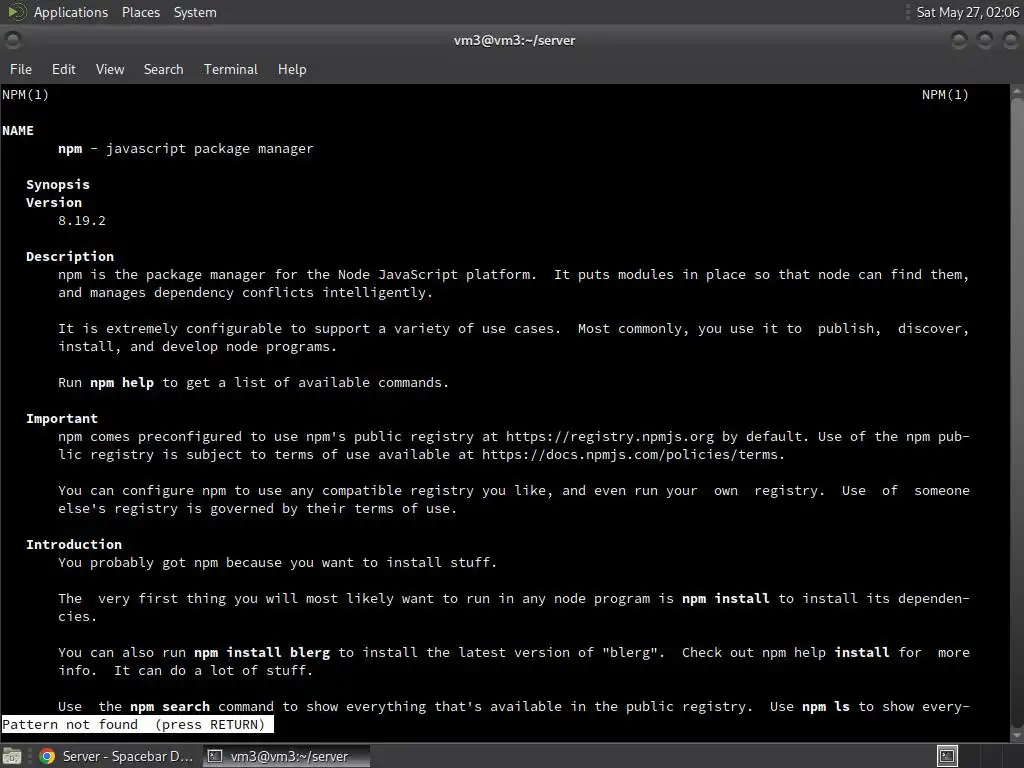Click the terminal window menu icon in title bar
The height and width of the screenshot is (768, 1024).
pyautogui.click(x=12, y=40)
